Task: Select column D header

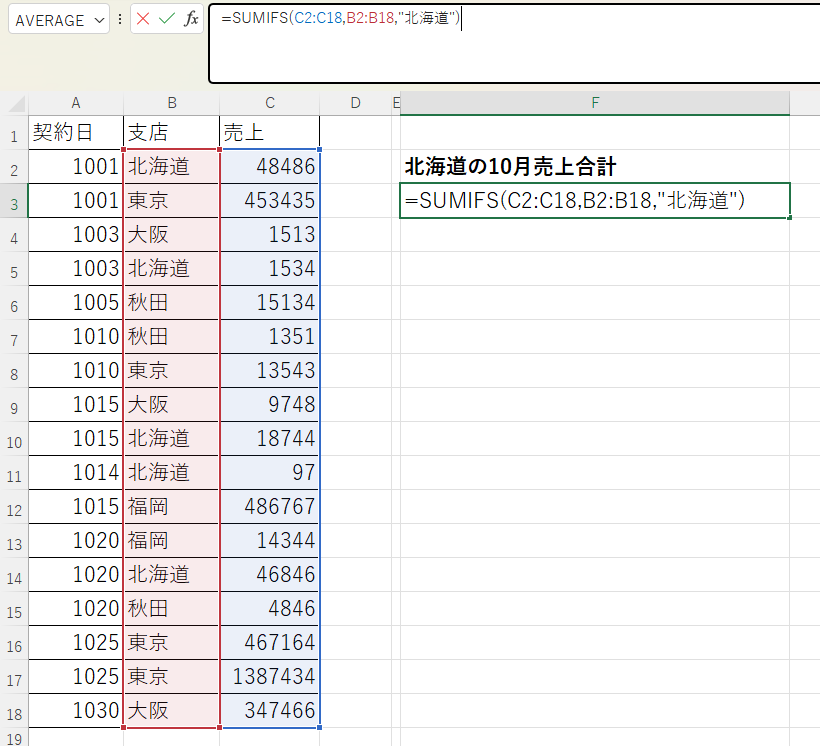Action: (354, 103)
